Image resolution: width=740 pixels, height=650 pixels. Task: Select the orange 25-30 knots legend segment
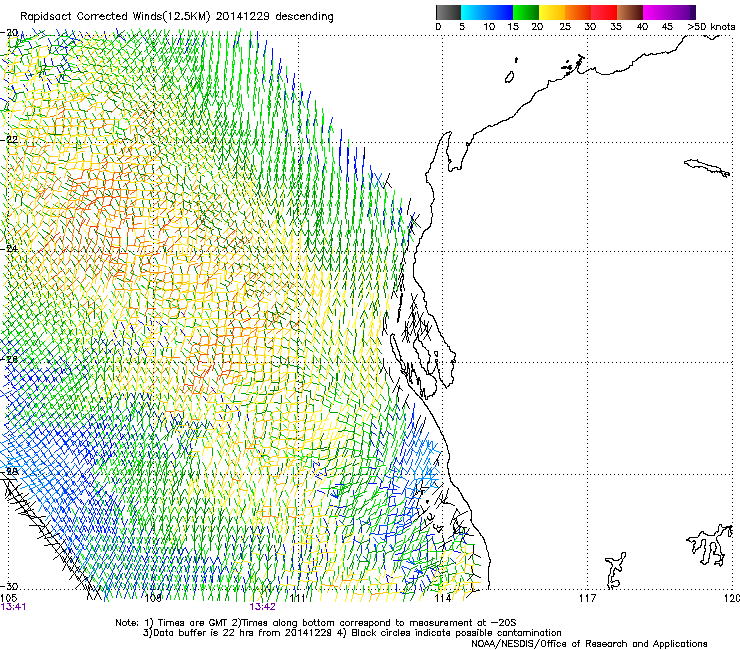click(x=578, y=12)
